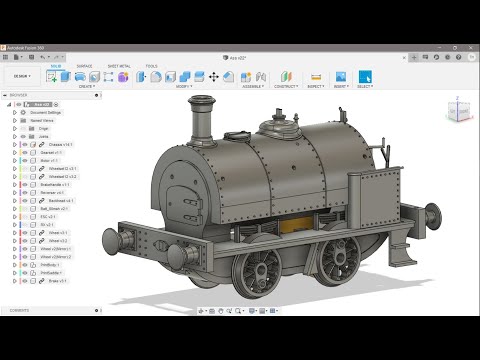Open the Viewports layout icon
Screen dimensions: 480x360
click(272, 311)
